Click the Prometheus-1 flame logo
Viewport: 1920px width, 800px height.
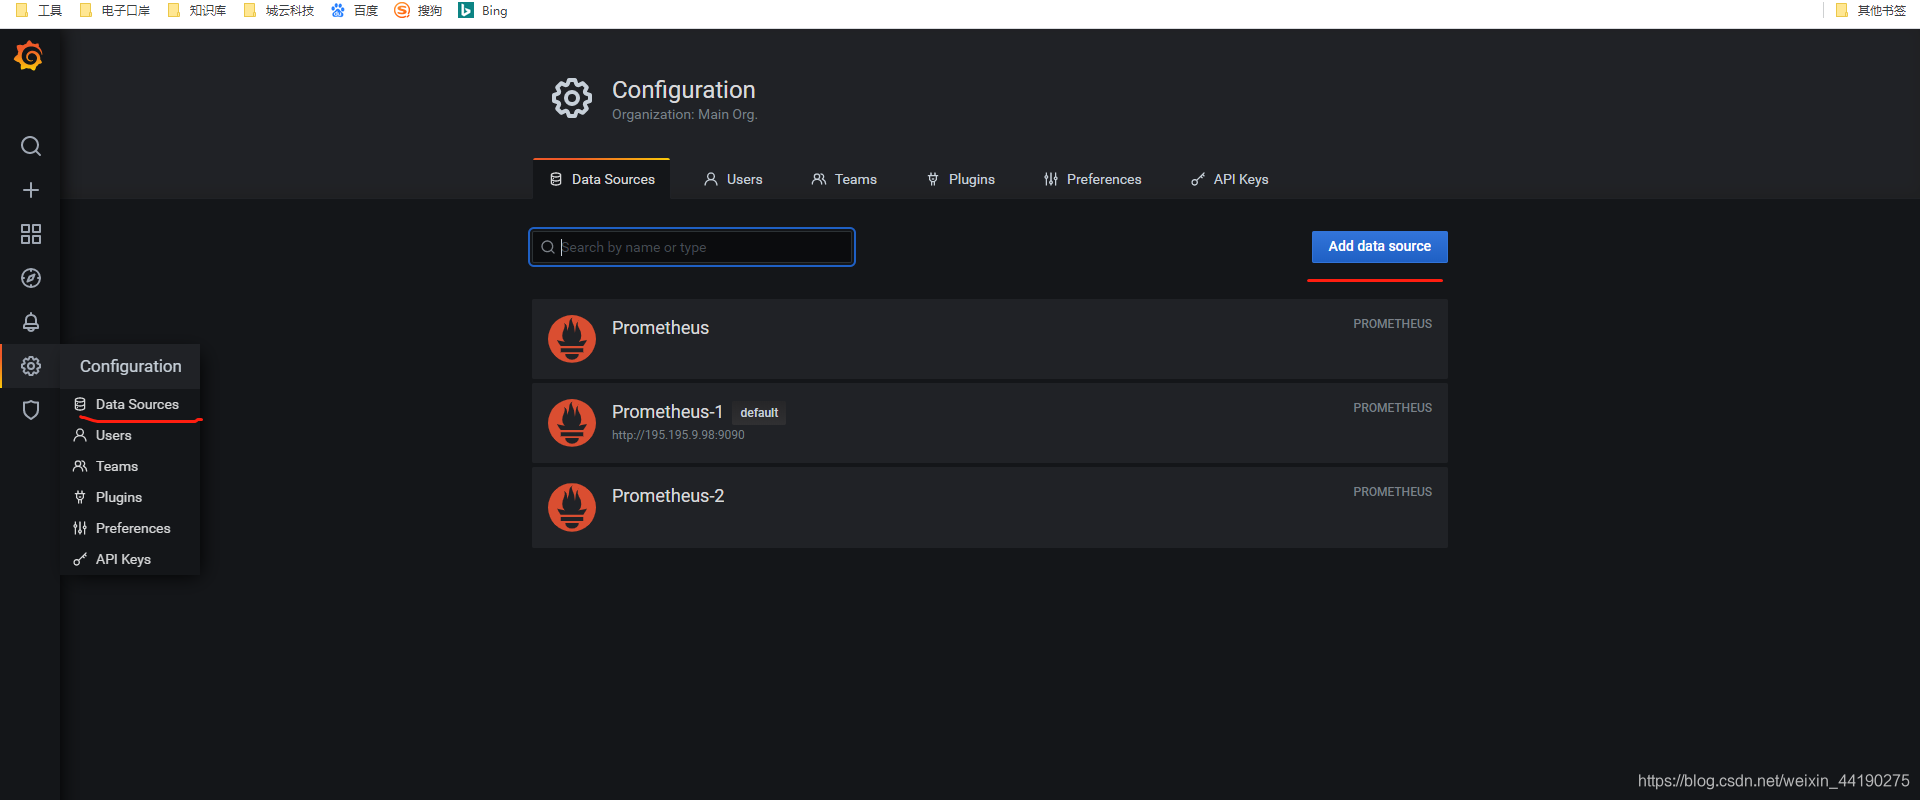click(x=572, y=423)
